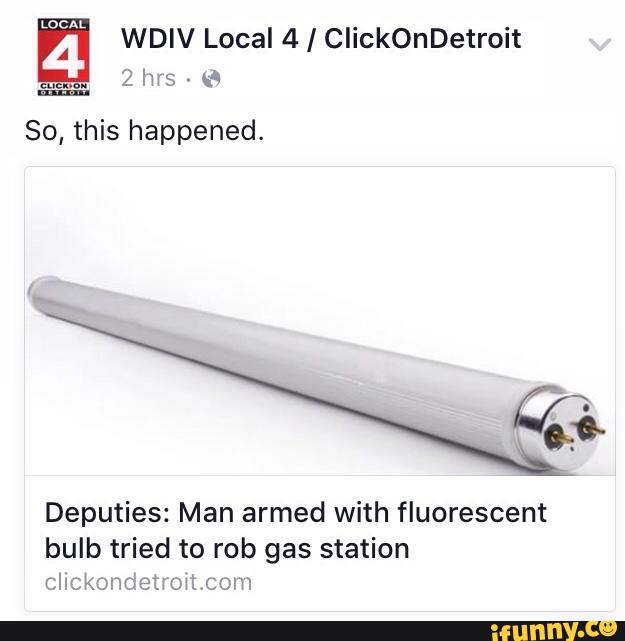Expand the post options chevron

(x=600, y=44)
